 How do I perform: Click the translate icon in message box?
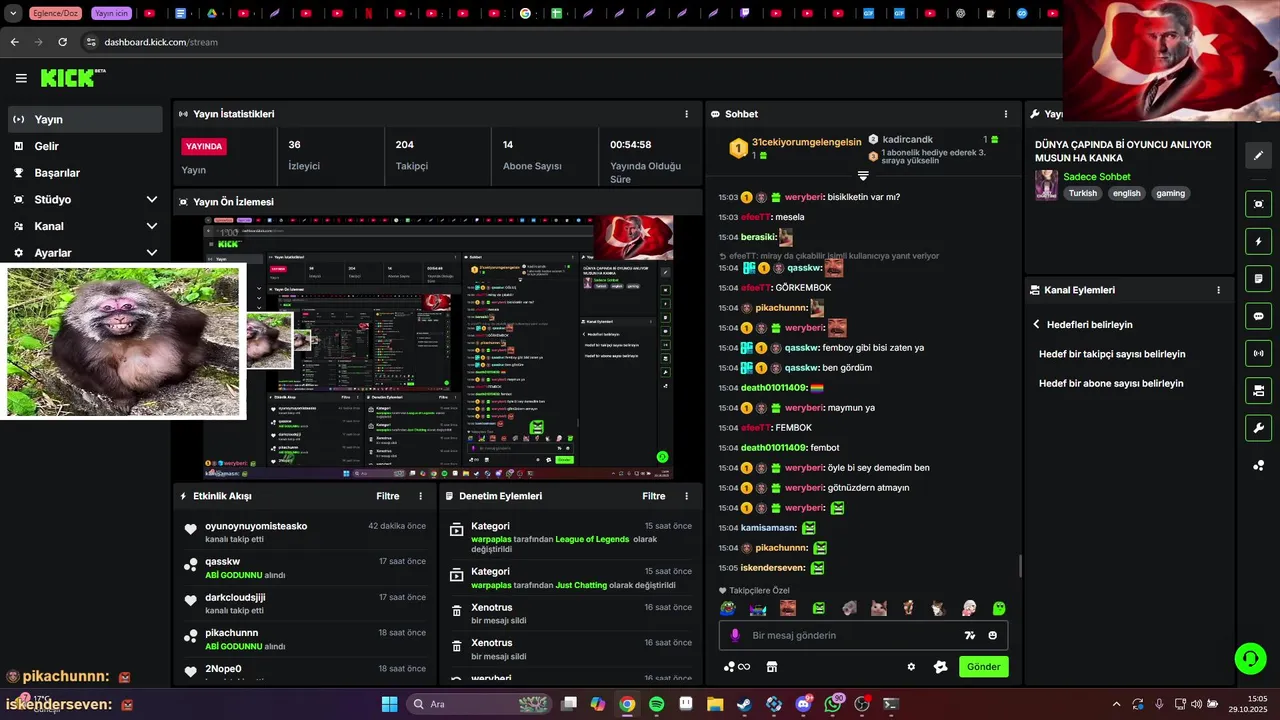pyautogui.click(x=969, y=635)
